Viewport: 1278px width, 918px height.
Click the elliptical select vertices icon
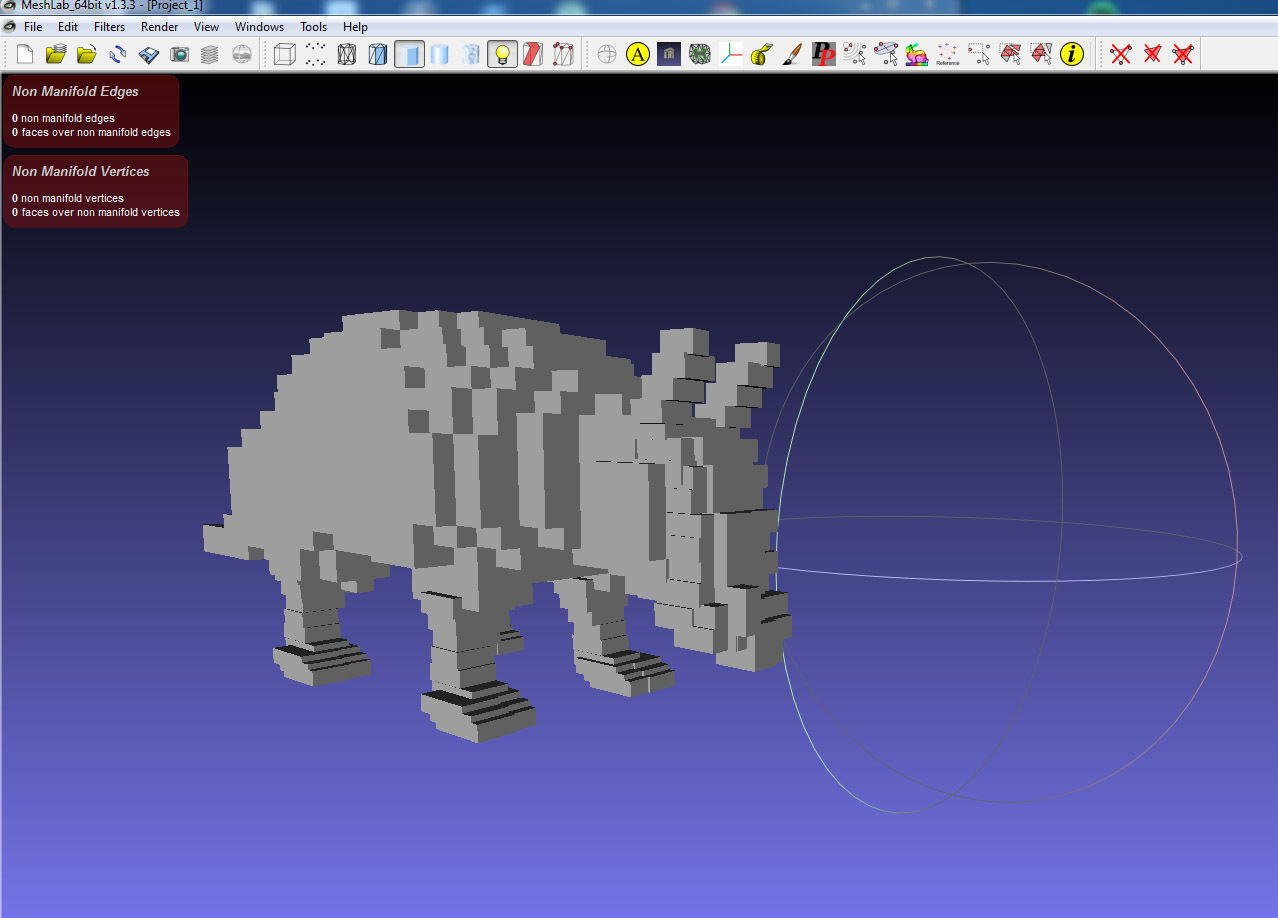885,54
